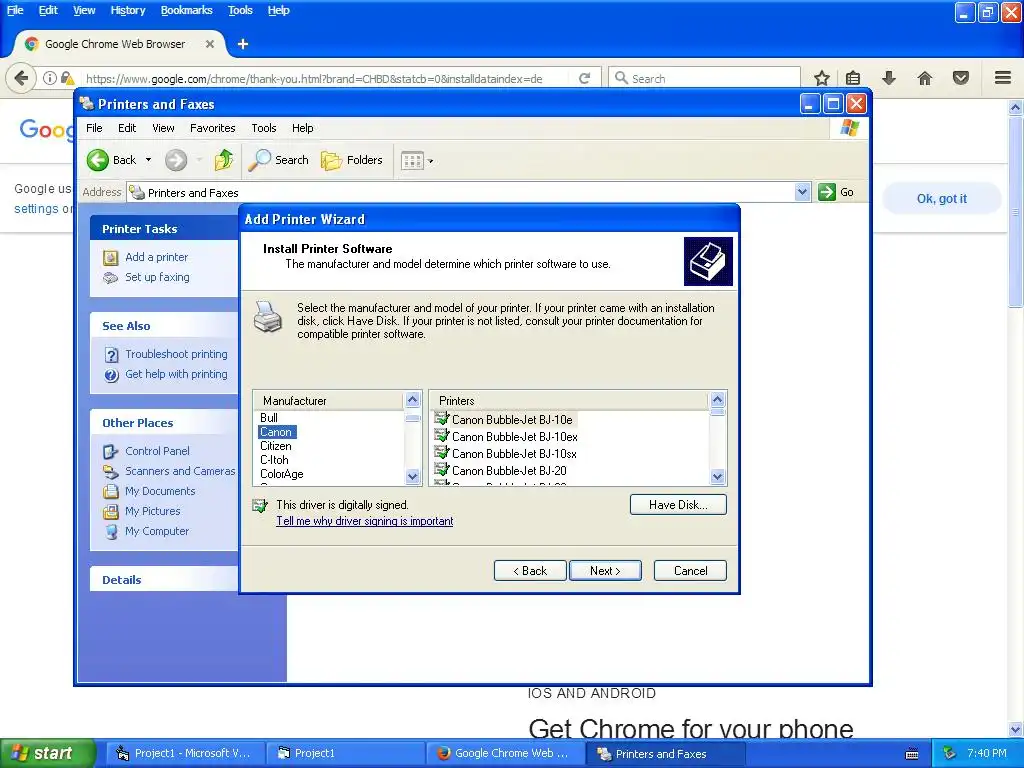Cancel the Add Printer Wizard
Viewport: 1024px width, 768px height.
(690, 571)
